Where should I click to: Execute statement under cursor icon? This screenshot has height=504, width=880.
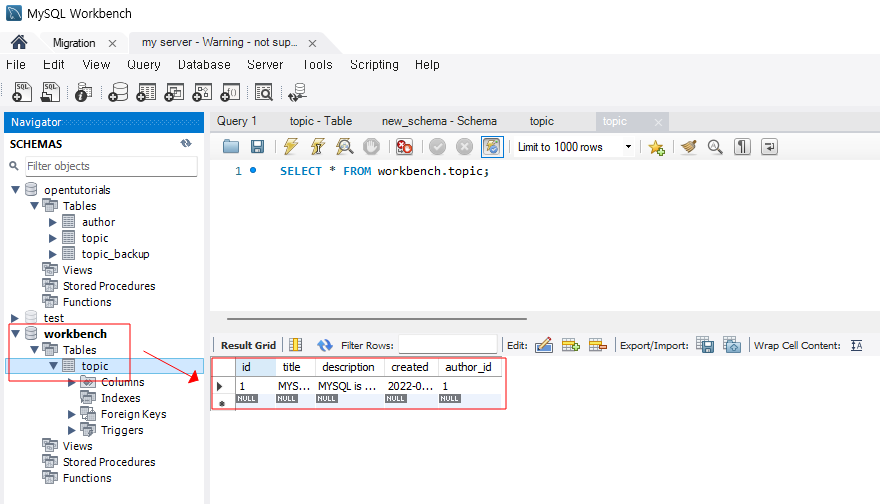[x=318, y=147]
